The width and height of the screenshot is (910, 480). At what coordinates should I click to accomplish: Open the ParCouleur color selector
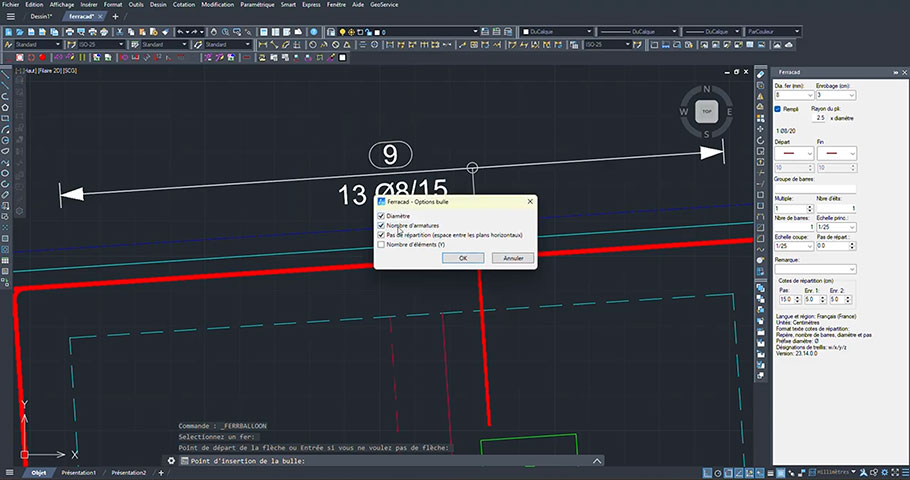(772, 32)
